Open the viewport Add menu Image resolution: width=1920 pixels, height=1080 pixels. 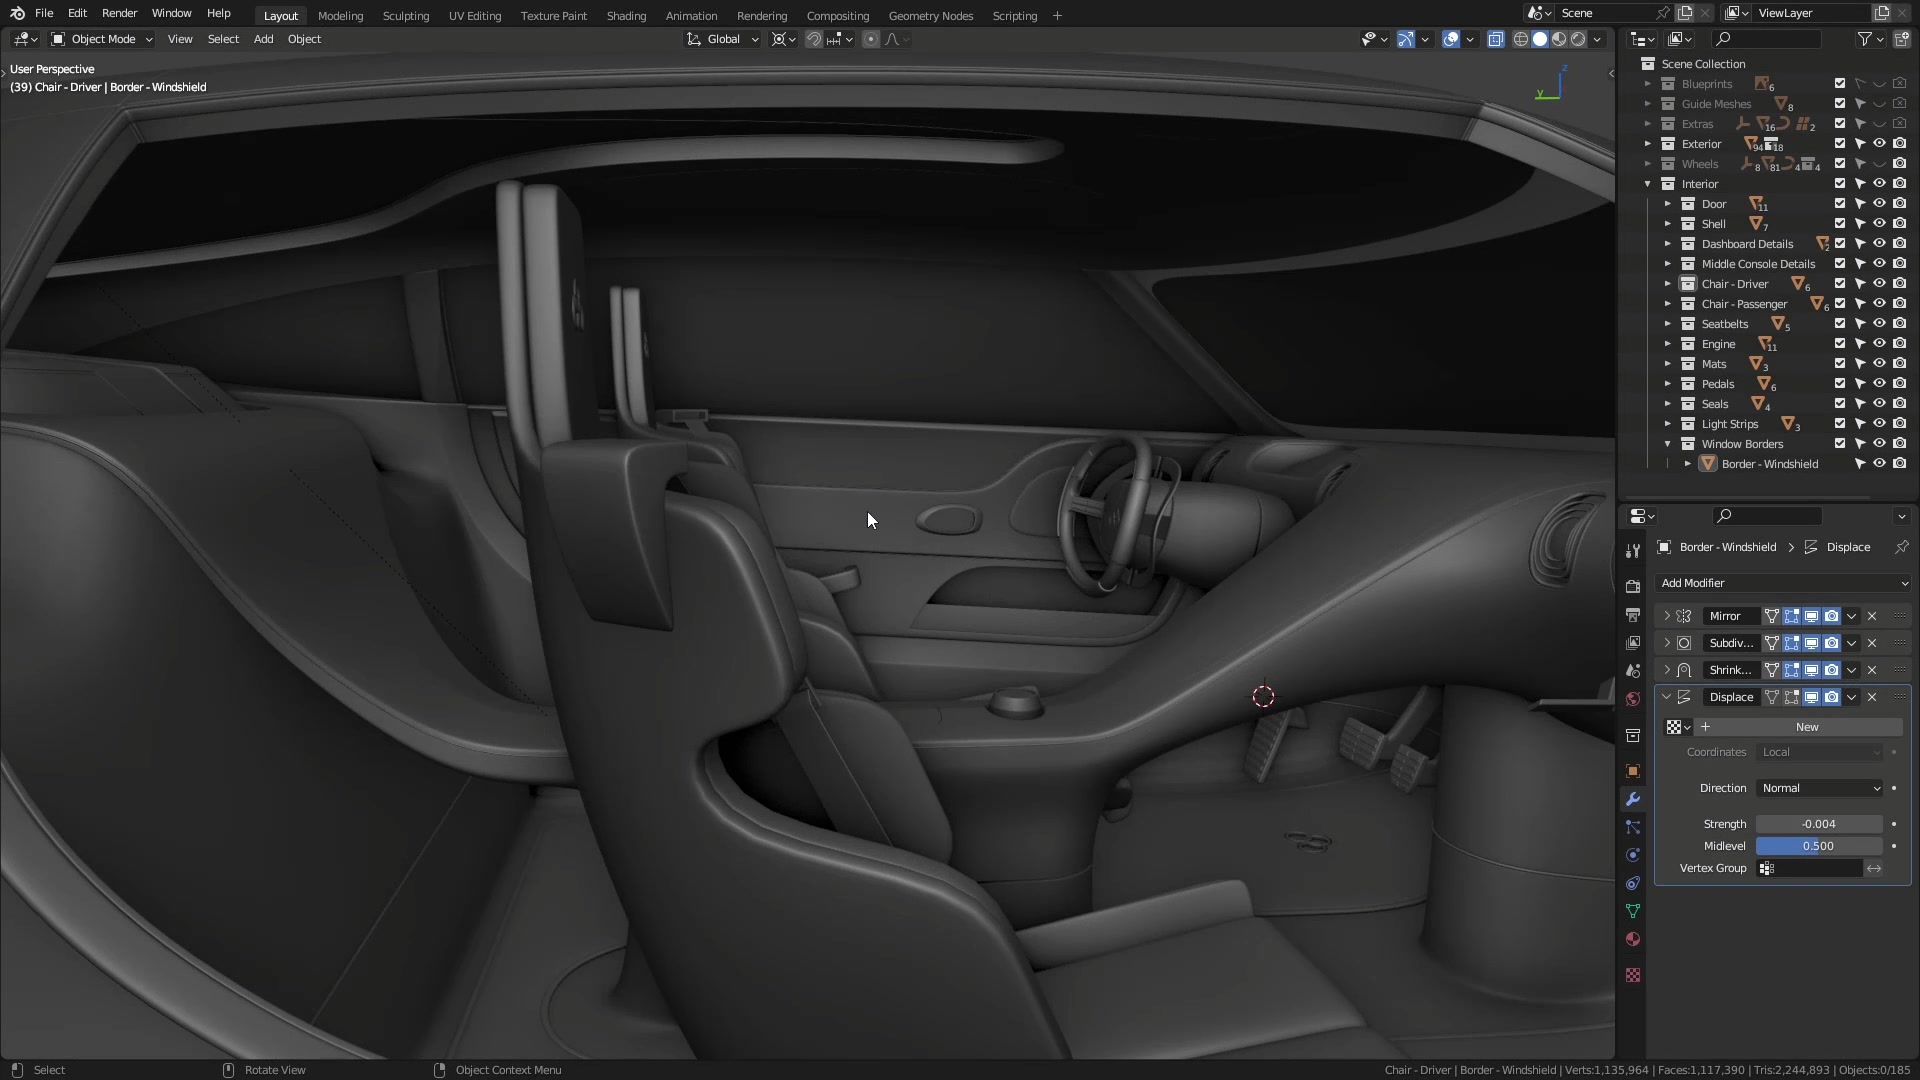click(263, 39)
